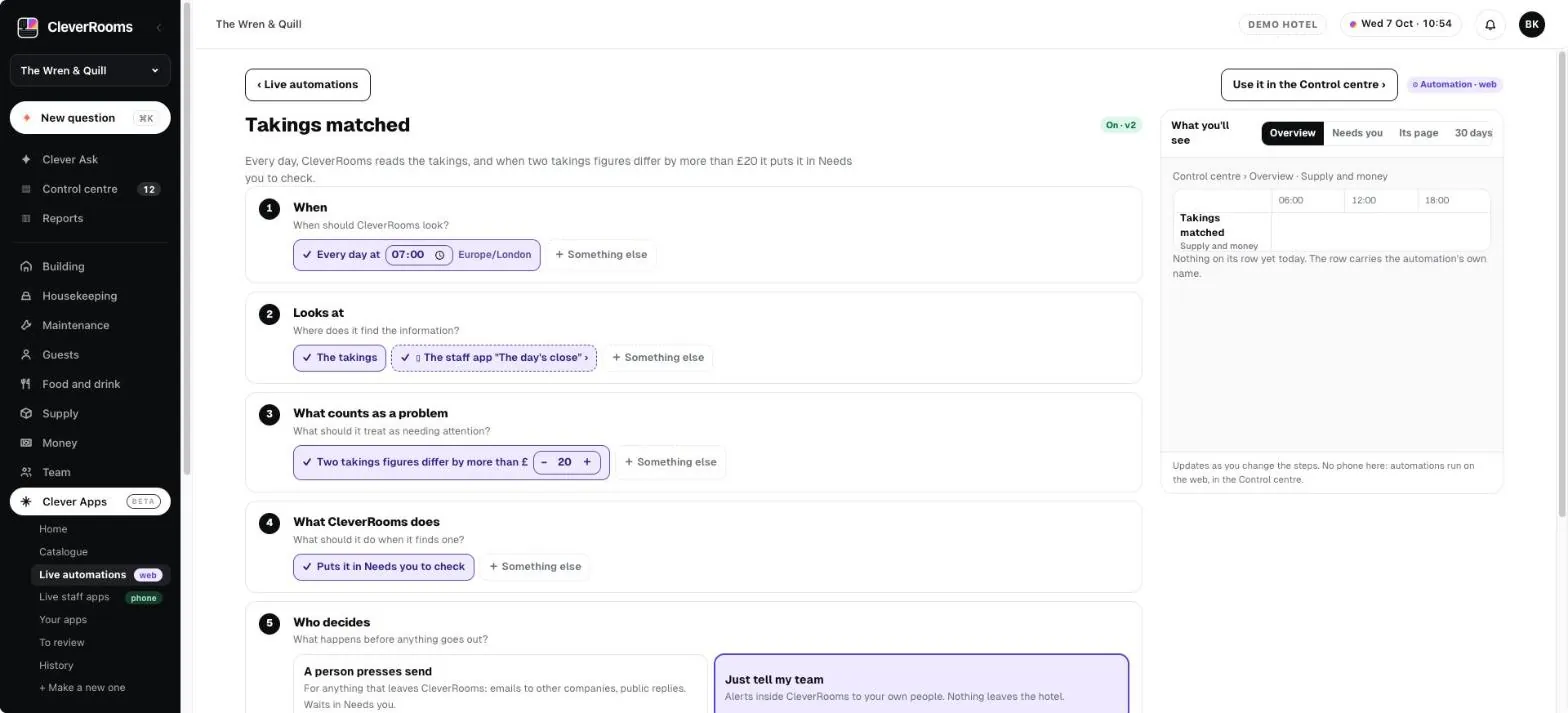Switch to the Needs you preview tab
Screen dimensions: 1568x713
[x=1357, y=134]
